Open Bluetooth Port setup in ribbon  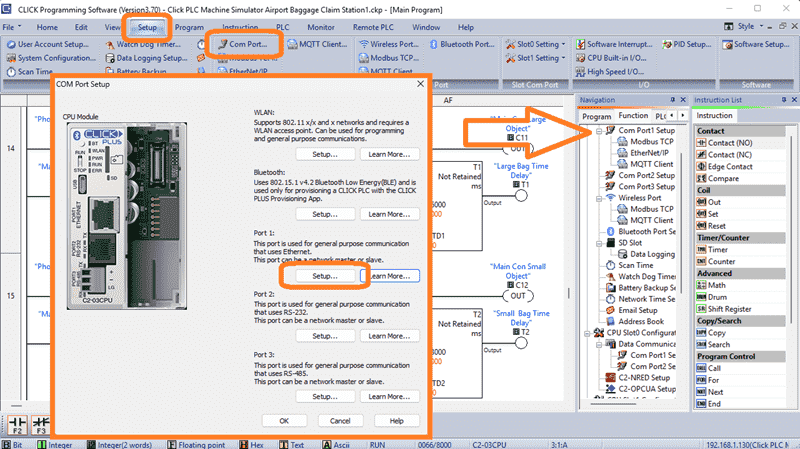coord(458,44)
